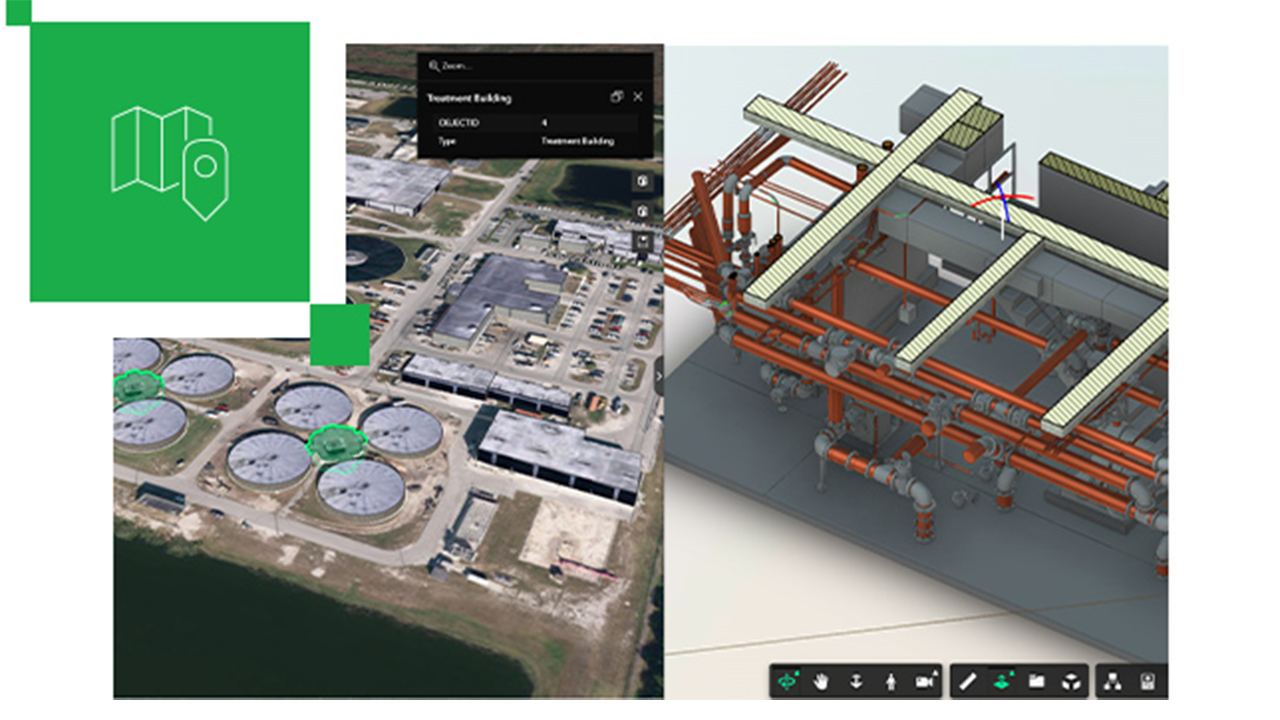Toggle the top building layer icon

643,181
